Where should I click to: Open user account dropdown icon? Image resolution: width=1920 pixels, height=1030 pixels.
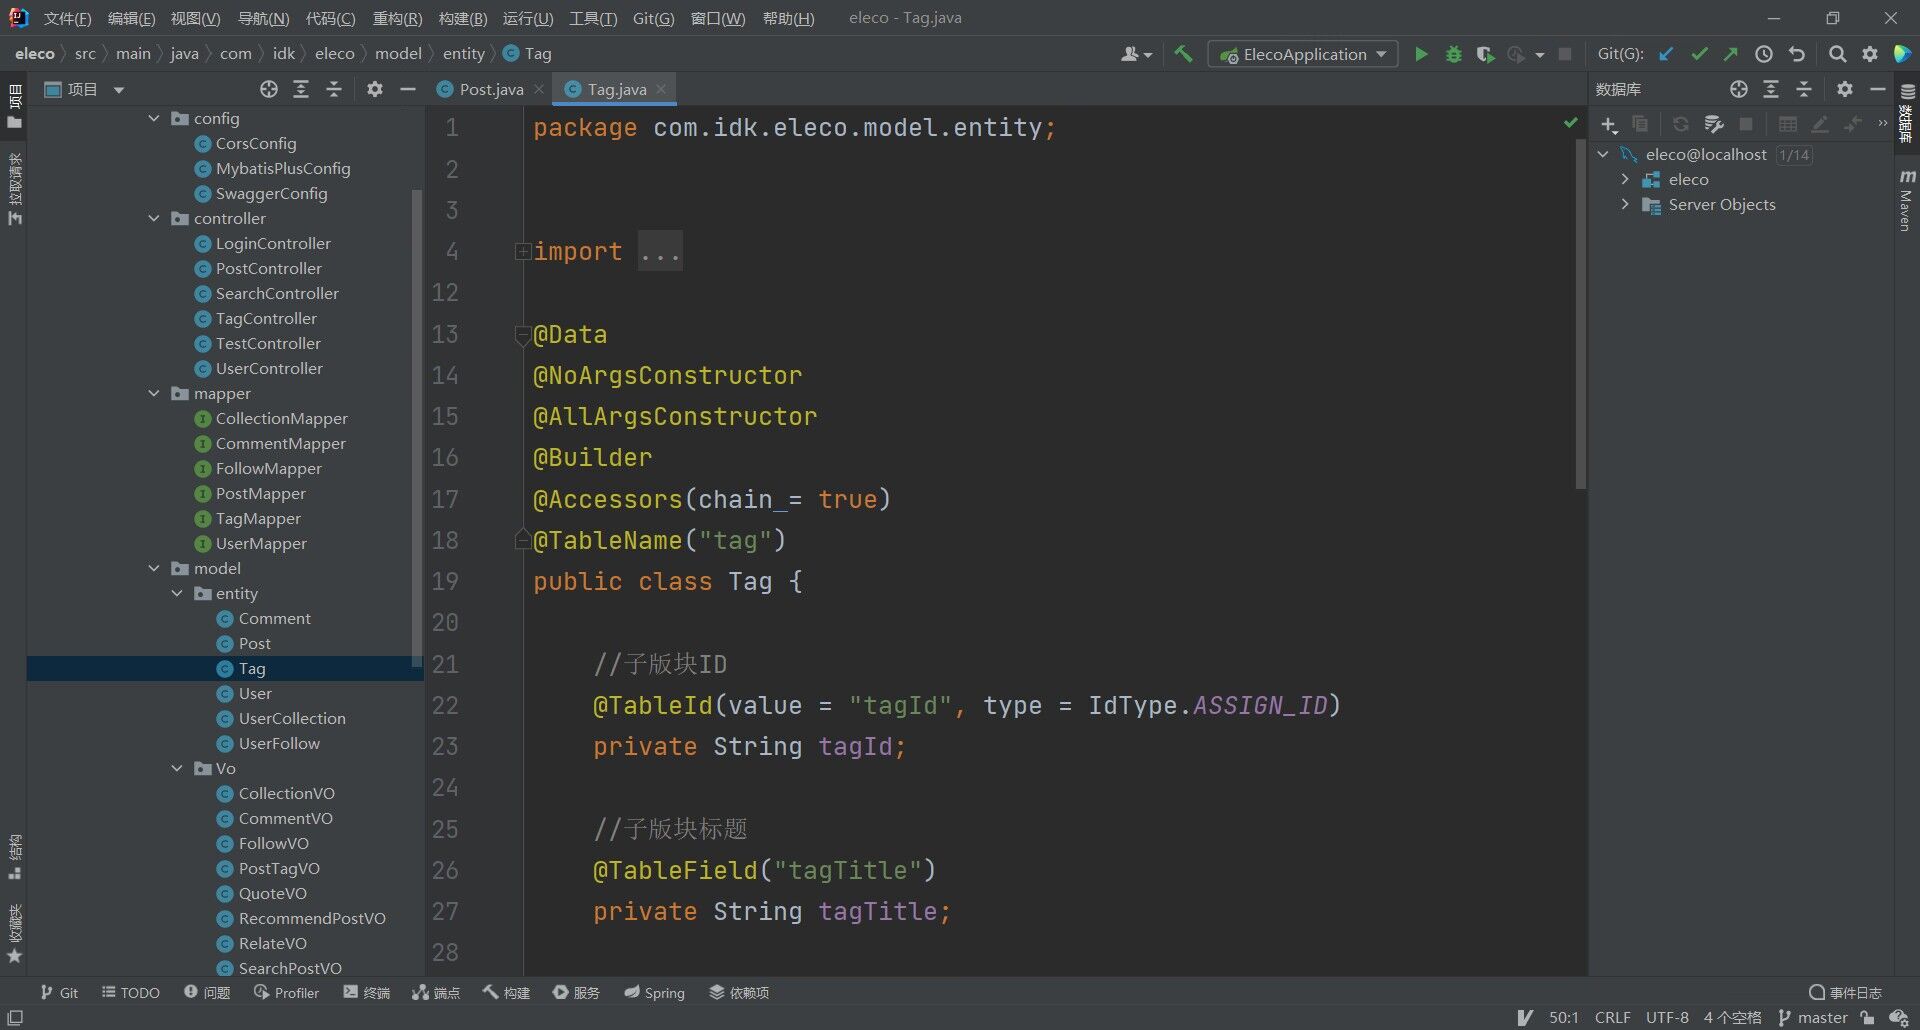pyautogui.click(x=1136, y=54)
